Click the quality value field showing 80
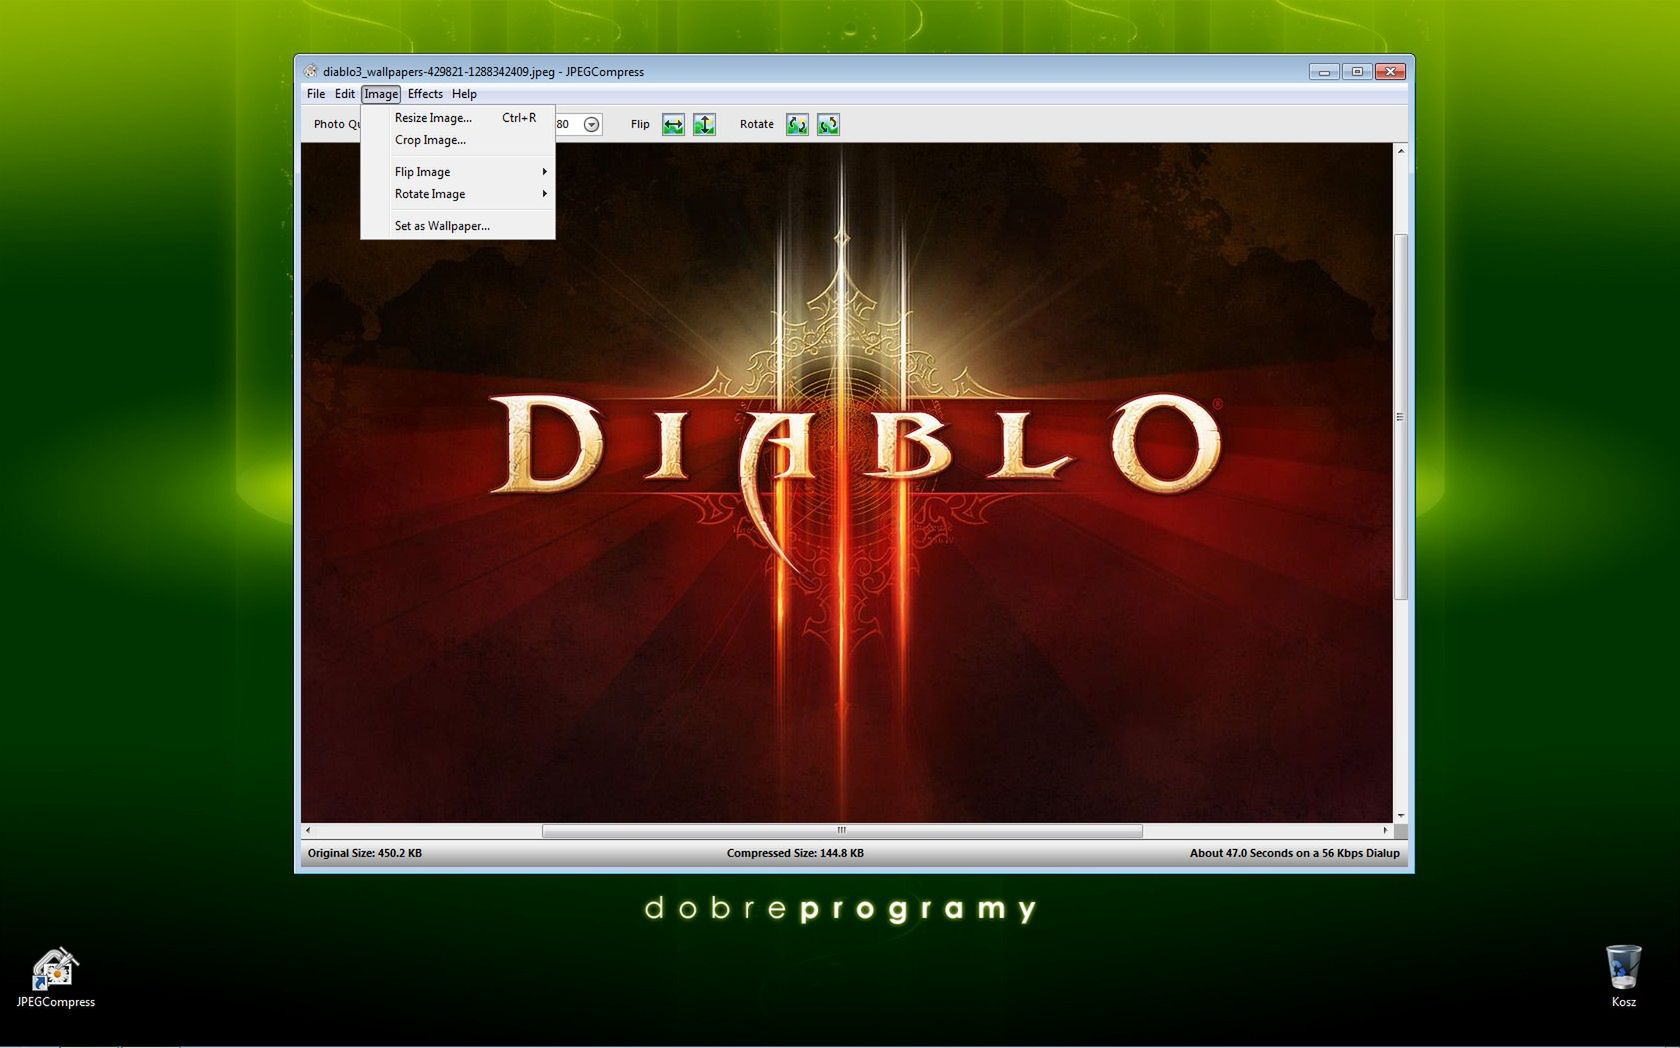The image size is (1680, 1048). [x=567, y=124]
